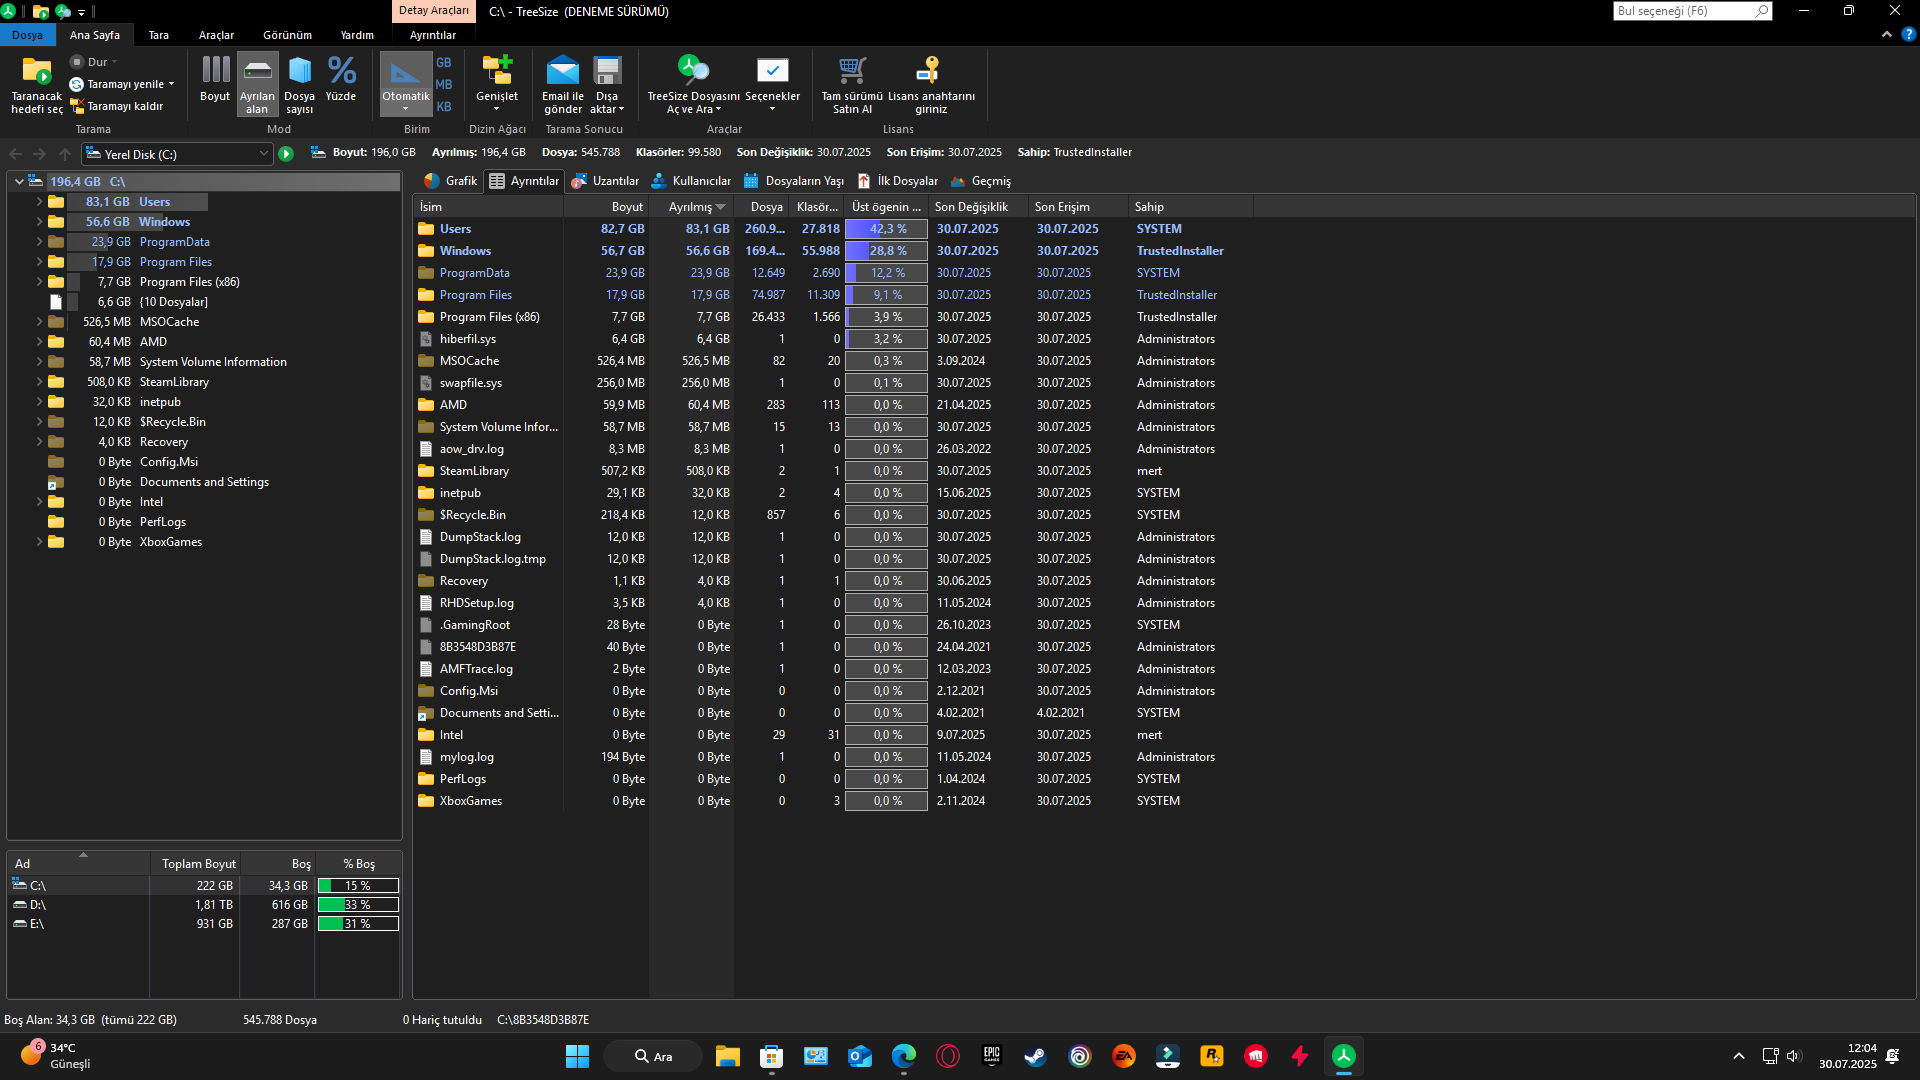Open Dosyaların Yaşı tab
1920x1080 pixels.
794,181
